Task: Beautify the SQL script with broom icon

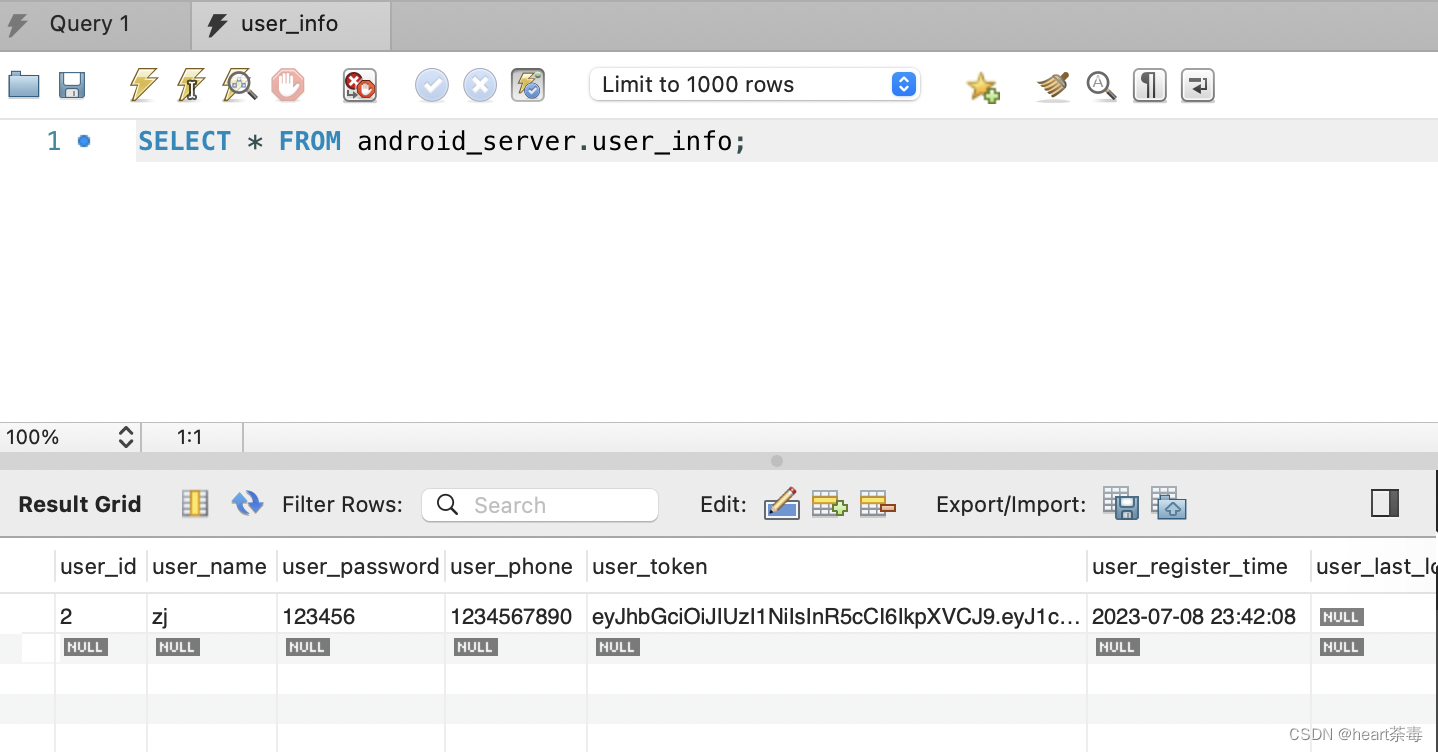Action: click(x=1052, y=85)
